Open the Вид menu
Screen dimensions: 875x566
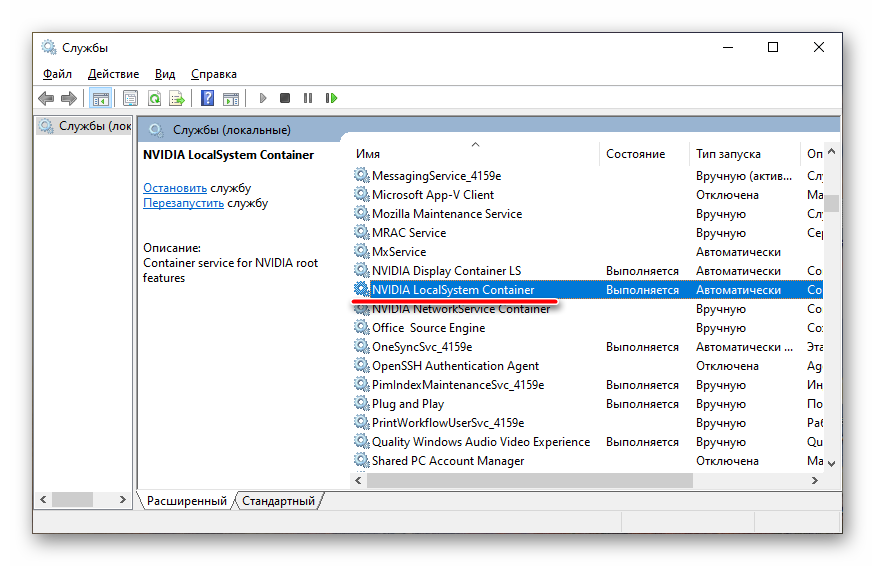[165, 74]
